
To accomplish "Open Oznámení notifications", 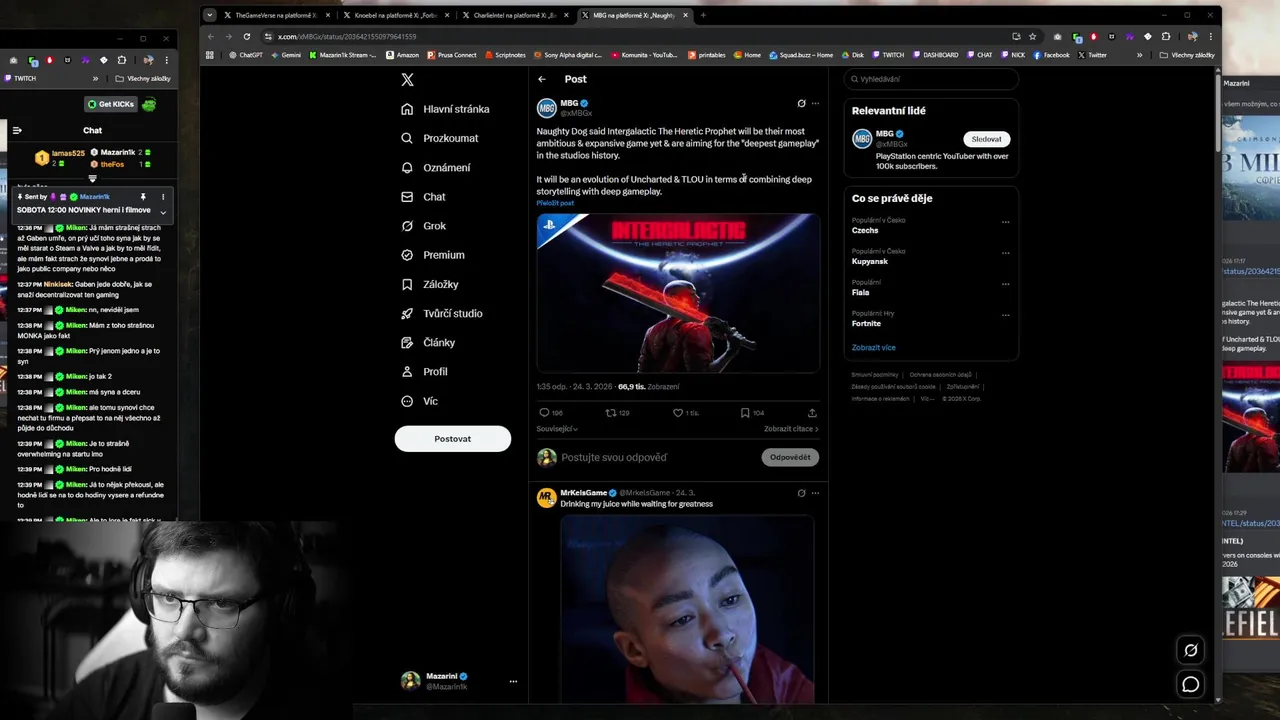I will point(435,167).
